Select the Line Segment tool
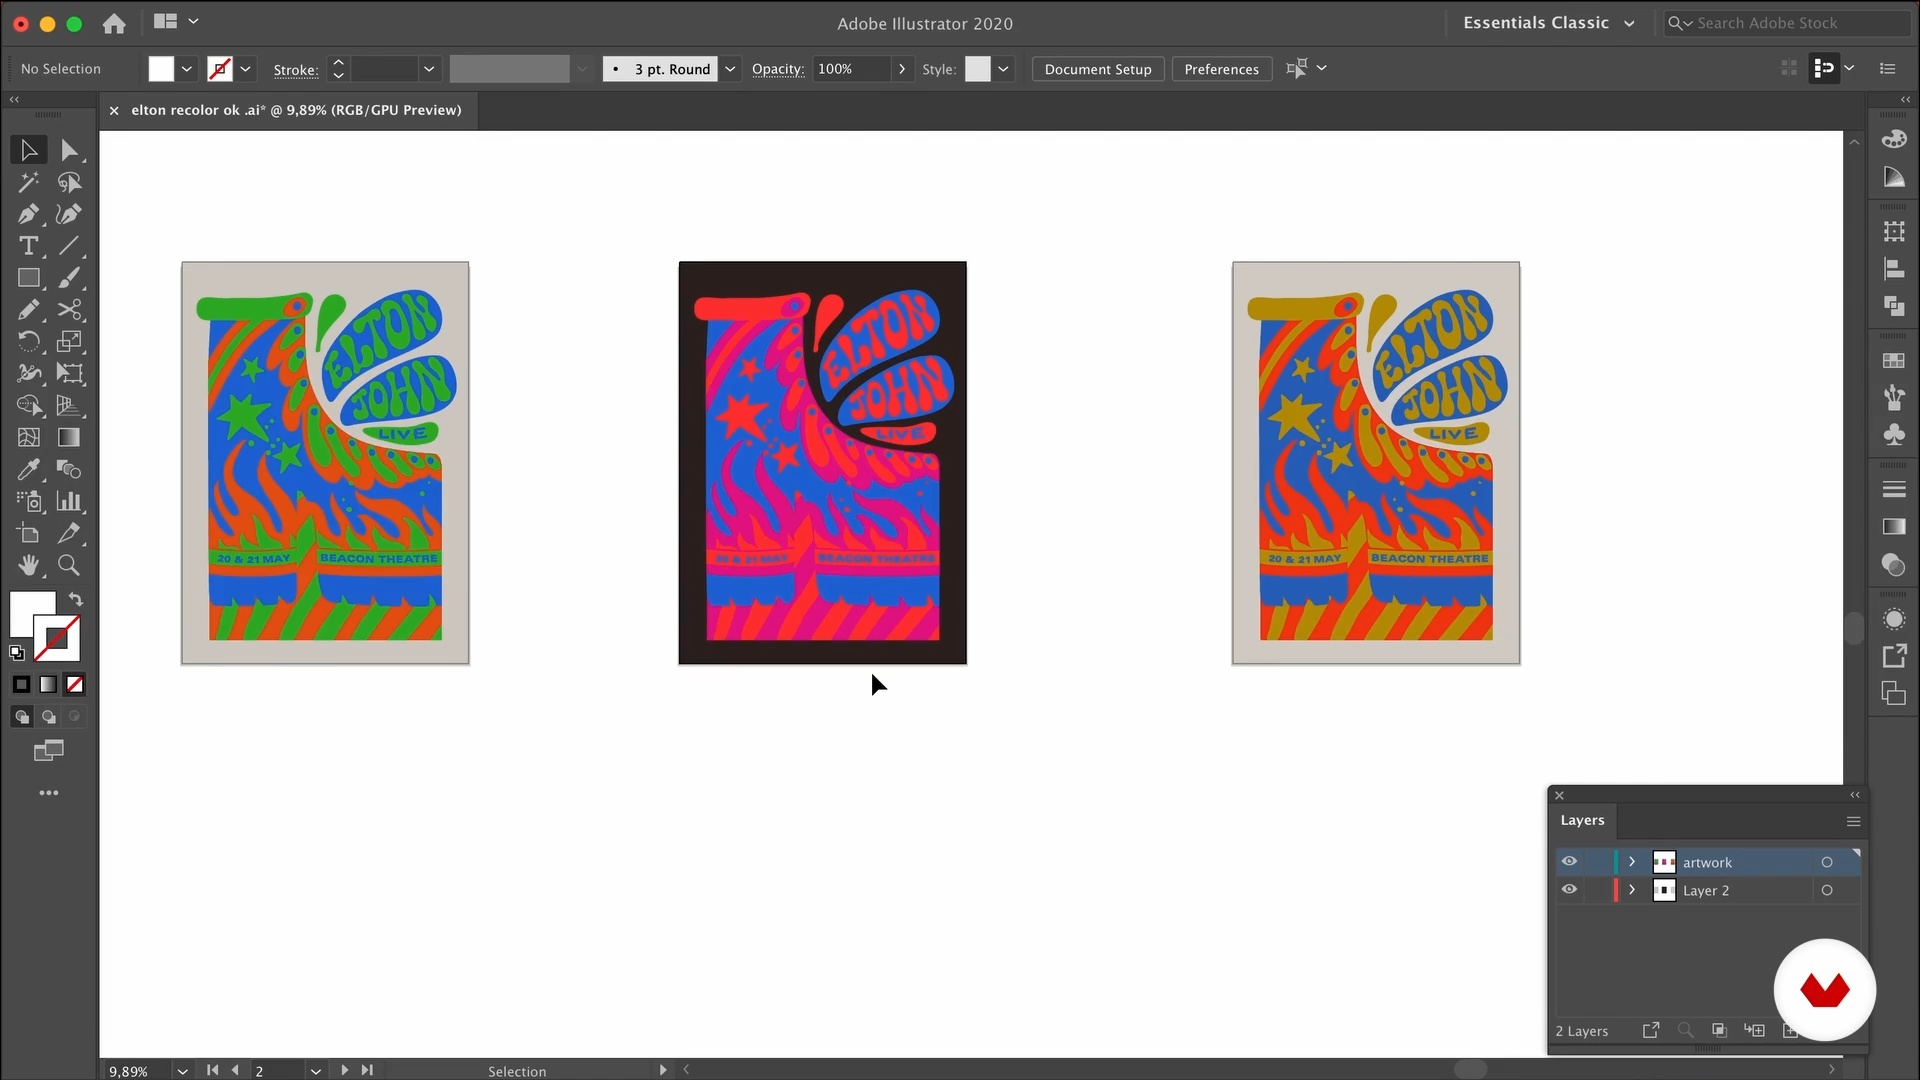1920x1080 pixels. click(x=69, y=246)
